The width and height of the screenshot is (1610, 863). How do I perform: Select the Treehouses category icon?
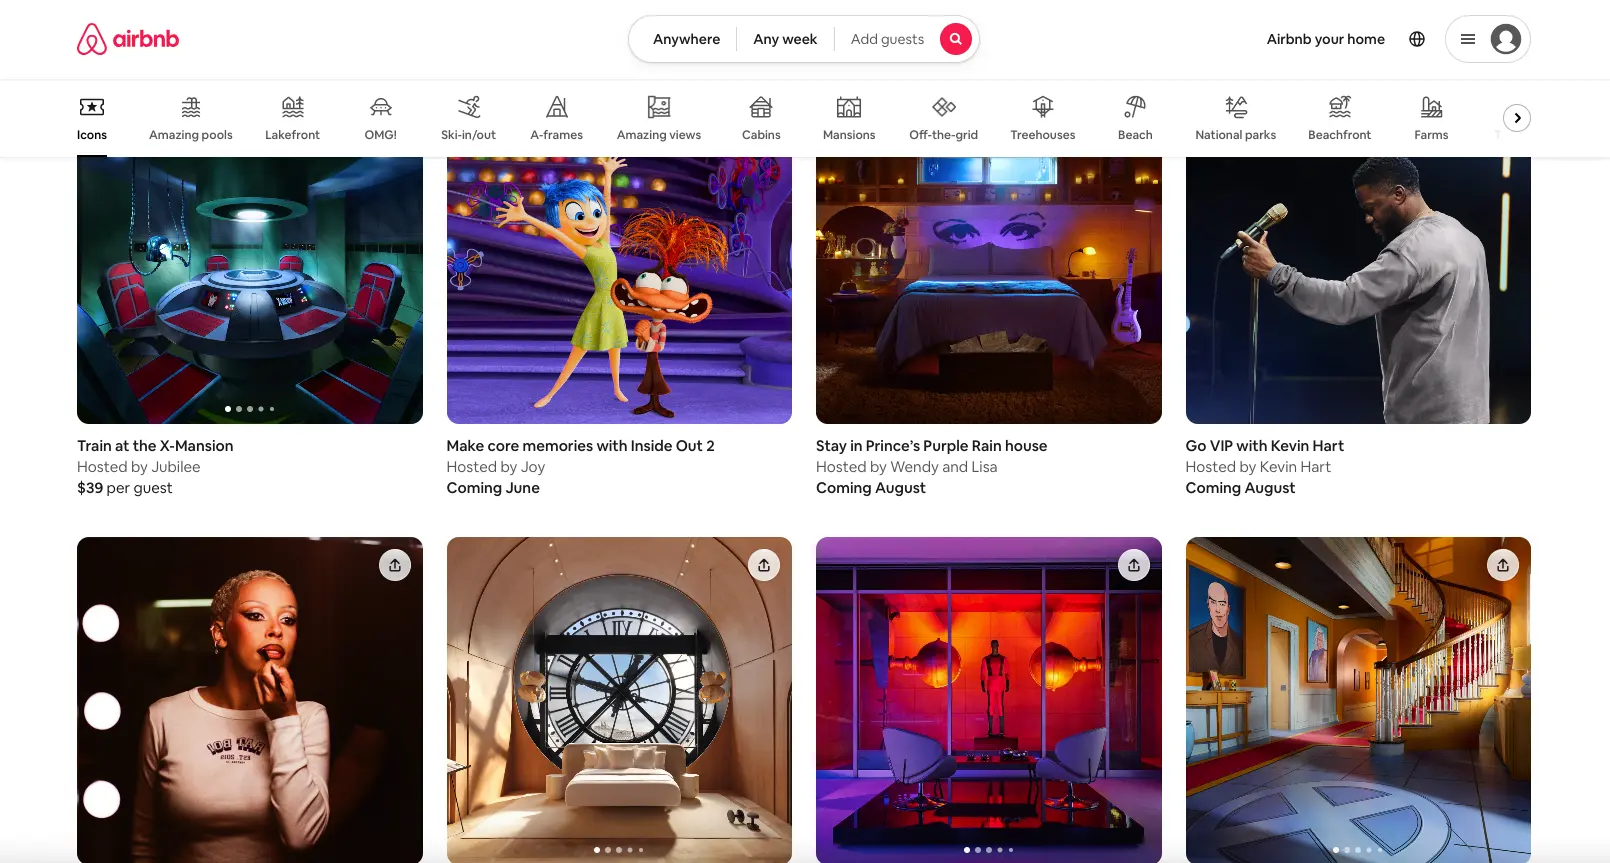tap(1042, 107)
